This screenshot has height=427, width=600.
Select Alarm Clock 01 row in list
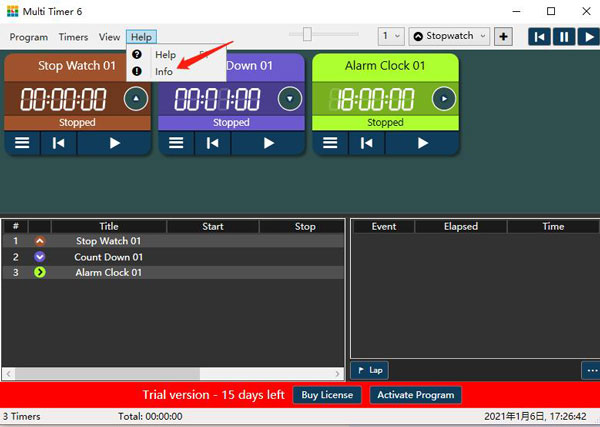pos(173,272)
